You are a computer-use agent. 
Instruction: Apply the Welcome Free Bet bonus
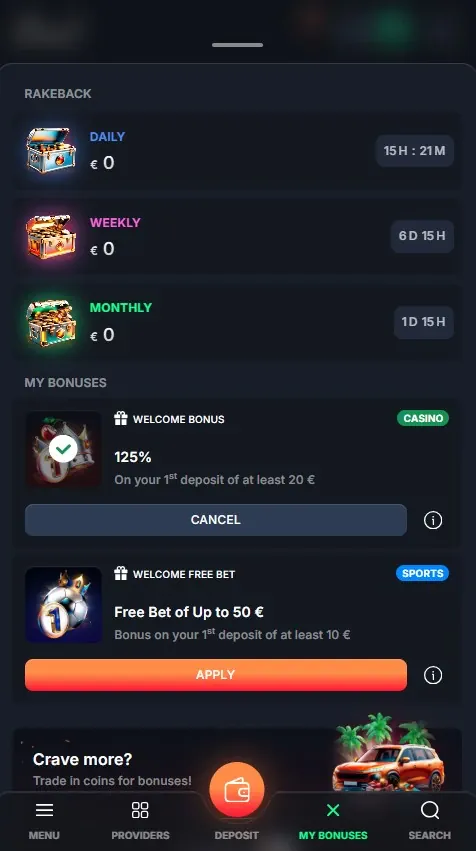tap(215, 675)
